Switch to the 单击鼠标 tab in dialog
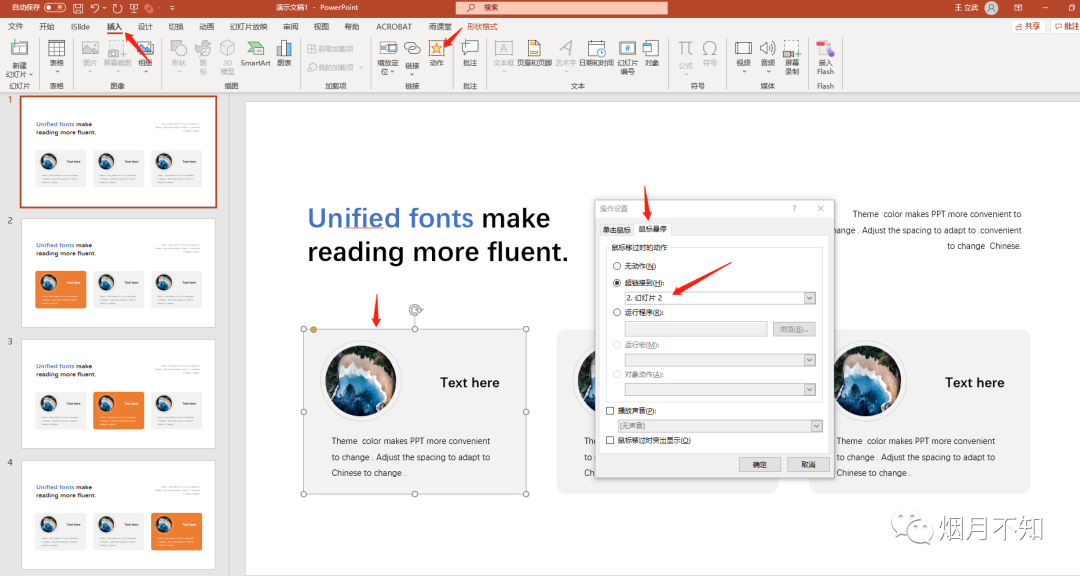Screen dimensions: 1080x576 pos(616,229)
